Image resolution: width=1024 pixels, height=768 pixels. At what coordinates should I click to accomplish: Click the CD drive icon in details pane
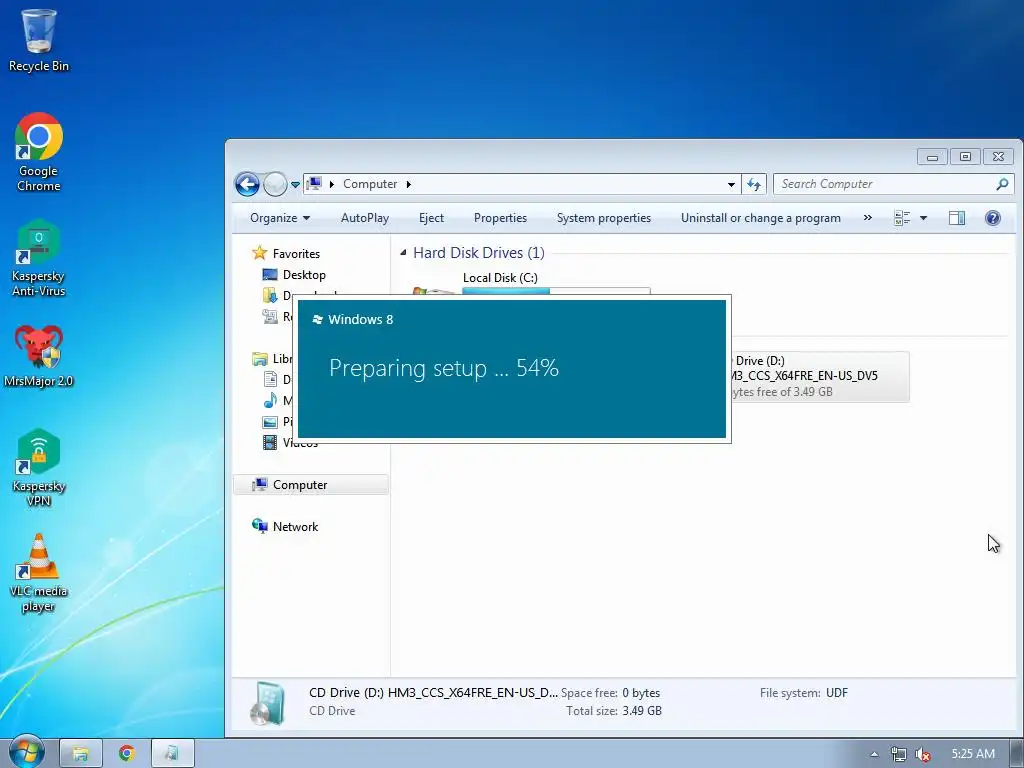[268, 703]
